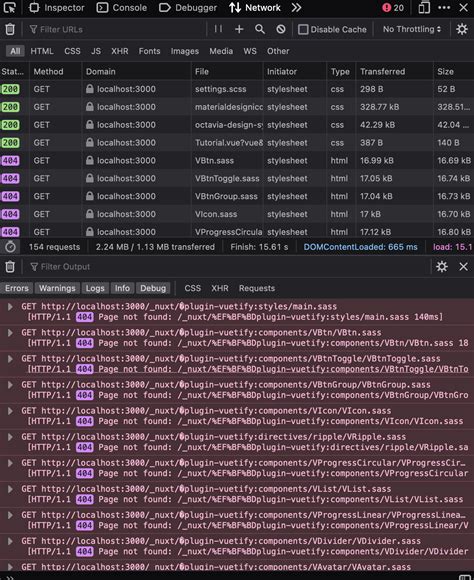Toggle responsive design mode icon
The image size is (474, 580).
click(x=424, y=7)
